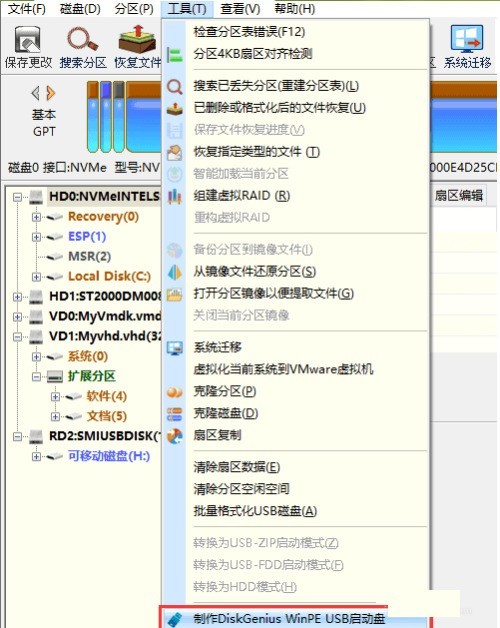
Task: Go to next disk with orange right arrow
Action: click(50, 93)
